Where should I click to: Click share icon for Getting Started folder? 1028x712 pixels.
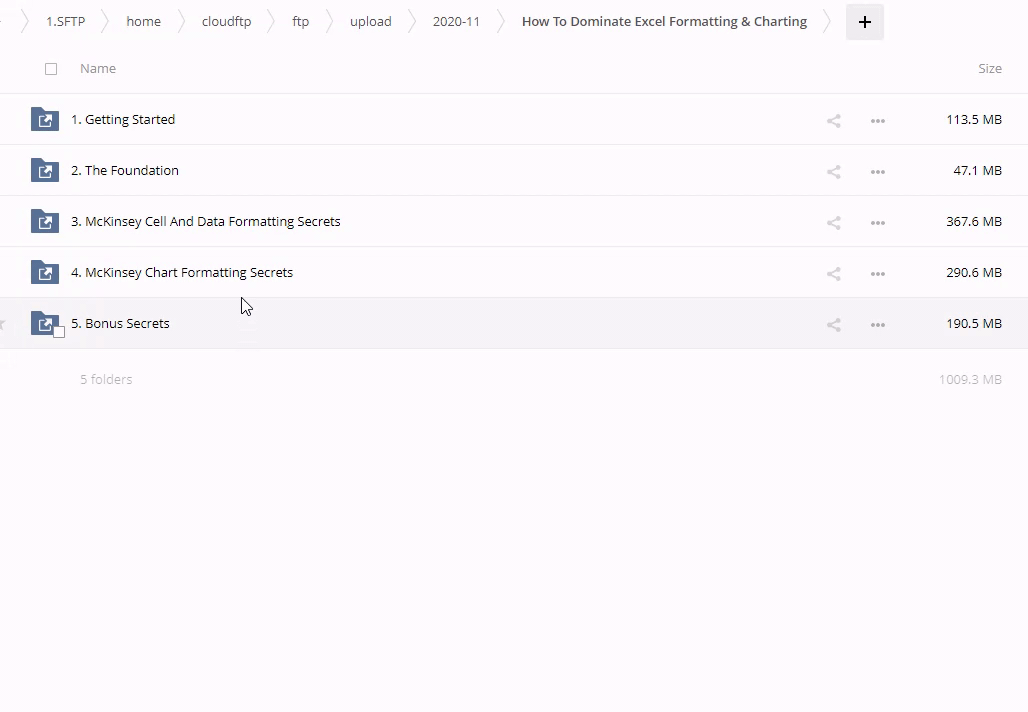click(833, 121)
